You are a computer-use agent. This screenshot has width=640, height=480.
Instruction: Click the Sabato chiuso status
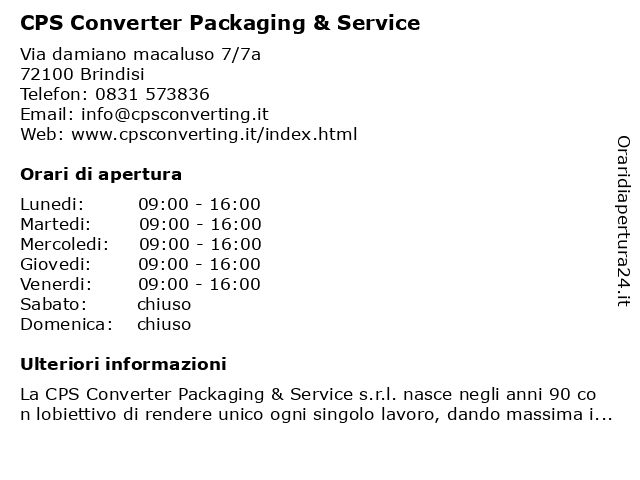coord(164,304)
